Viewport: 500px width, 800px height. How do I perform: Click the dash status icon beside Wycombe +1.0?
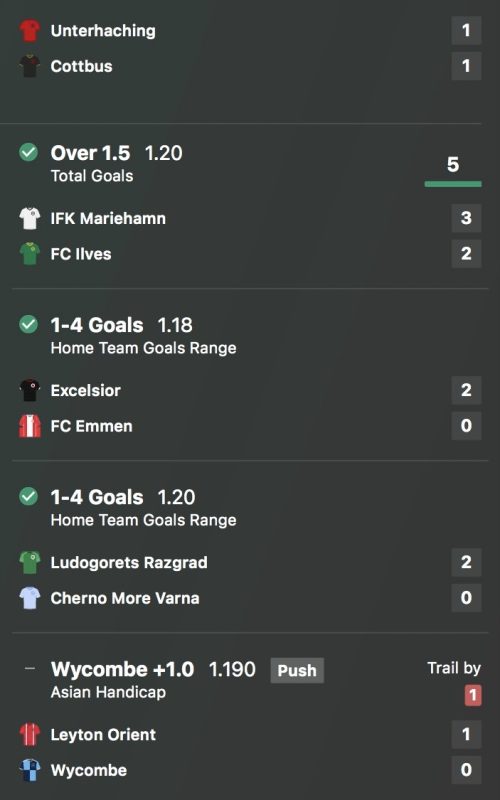tap(30, 668)
